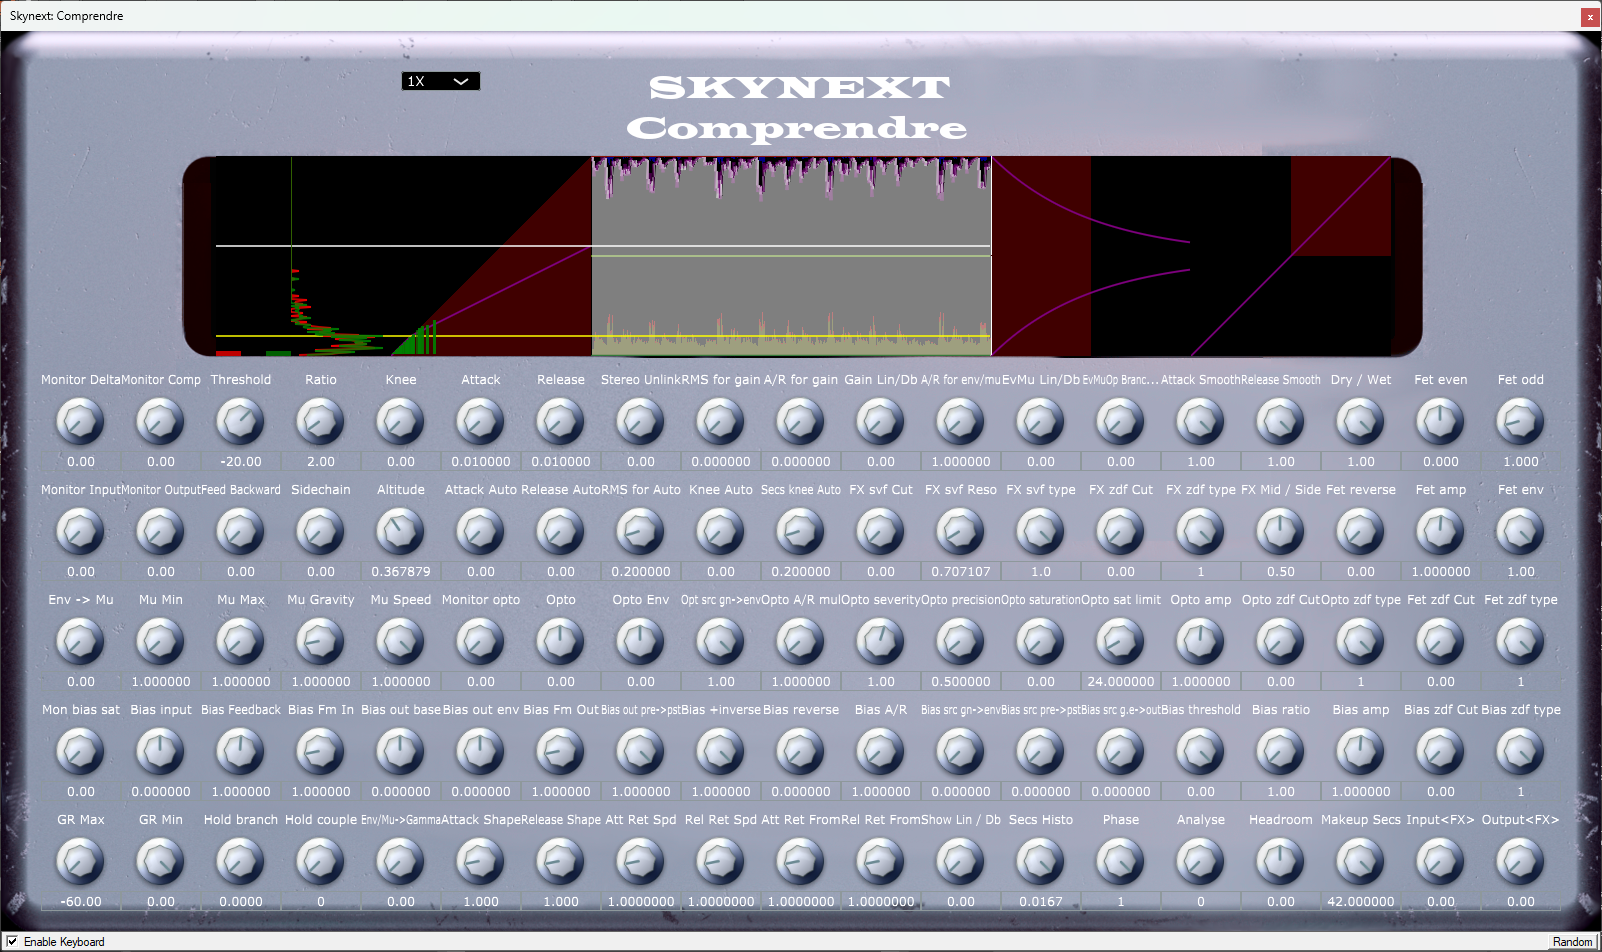Click the Opto amp knob
This screenshot has height=952, width=1602.
point(1200,641)
